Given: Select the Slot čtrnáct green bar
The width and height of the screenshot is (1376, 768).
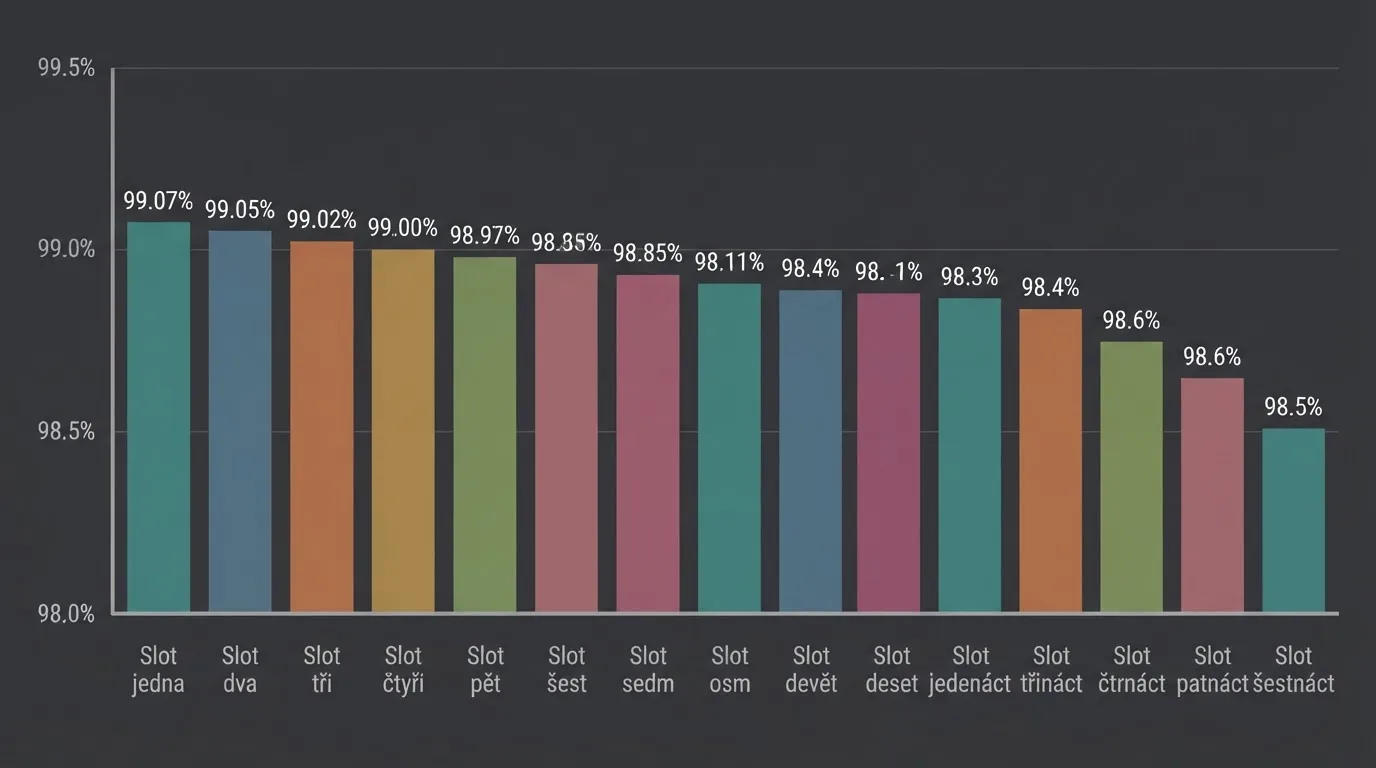Looking at the screenshot, I should coord(1132,477).
